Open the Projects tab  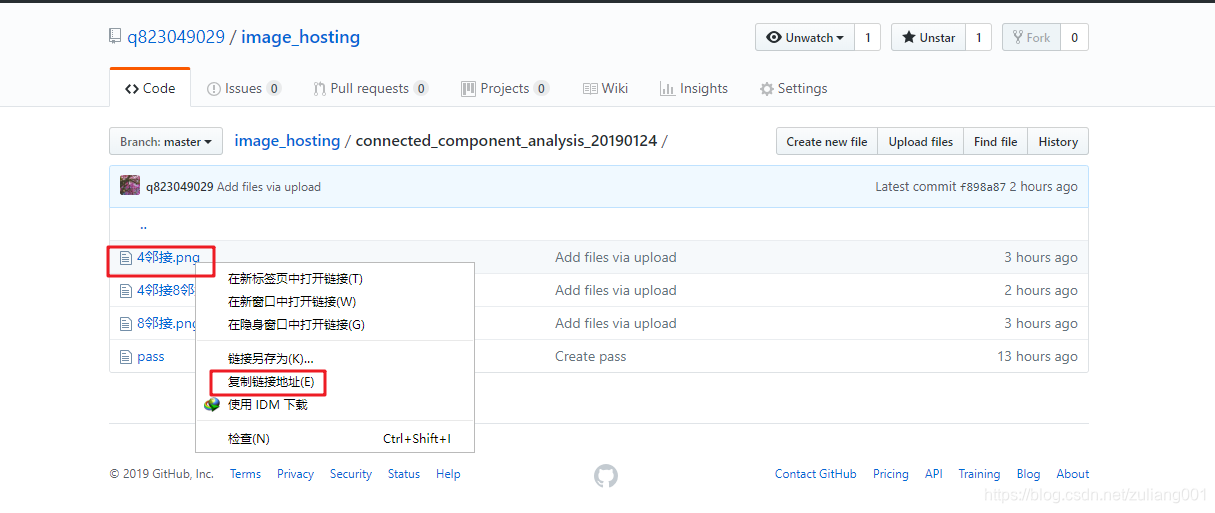504,88
